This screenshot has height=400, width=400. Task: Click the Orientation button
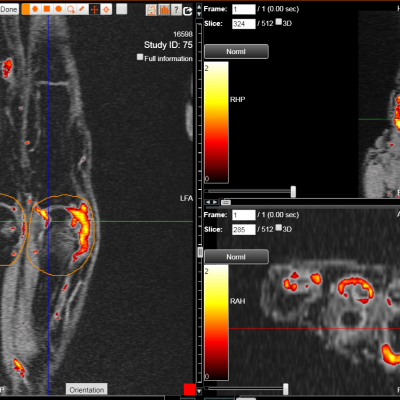(87, 390)
